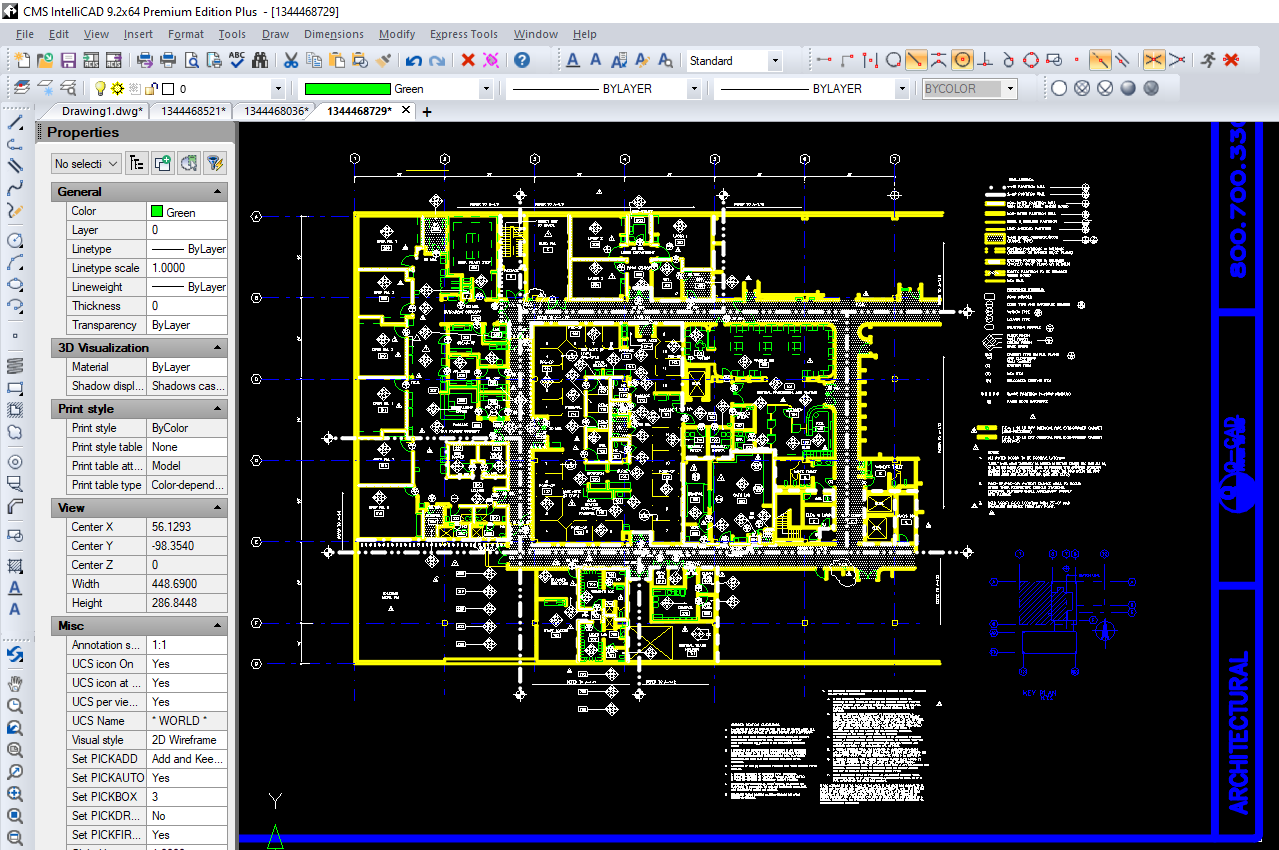Select the Line tool in the draw toolbar
The height and width of the screenshot is (850, 1279).
tap(15, 123)
